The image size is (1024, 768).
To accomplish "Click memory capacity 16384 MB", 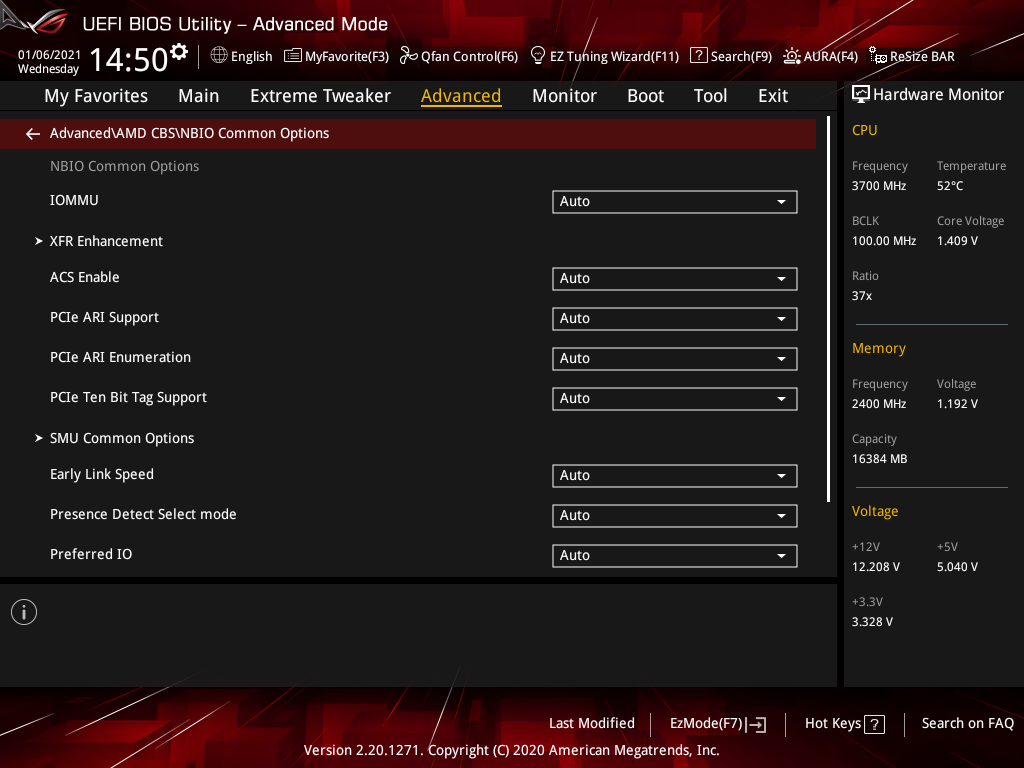I will point(880,459).
